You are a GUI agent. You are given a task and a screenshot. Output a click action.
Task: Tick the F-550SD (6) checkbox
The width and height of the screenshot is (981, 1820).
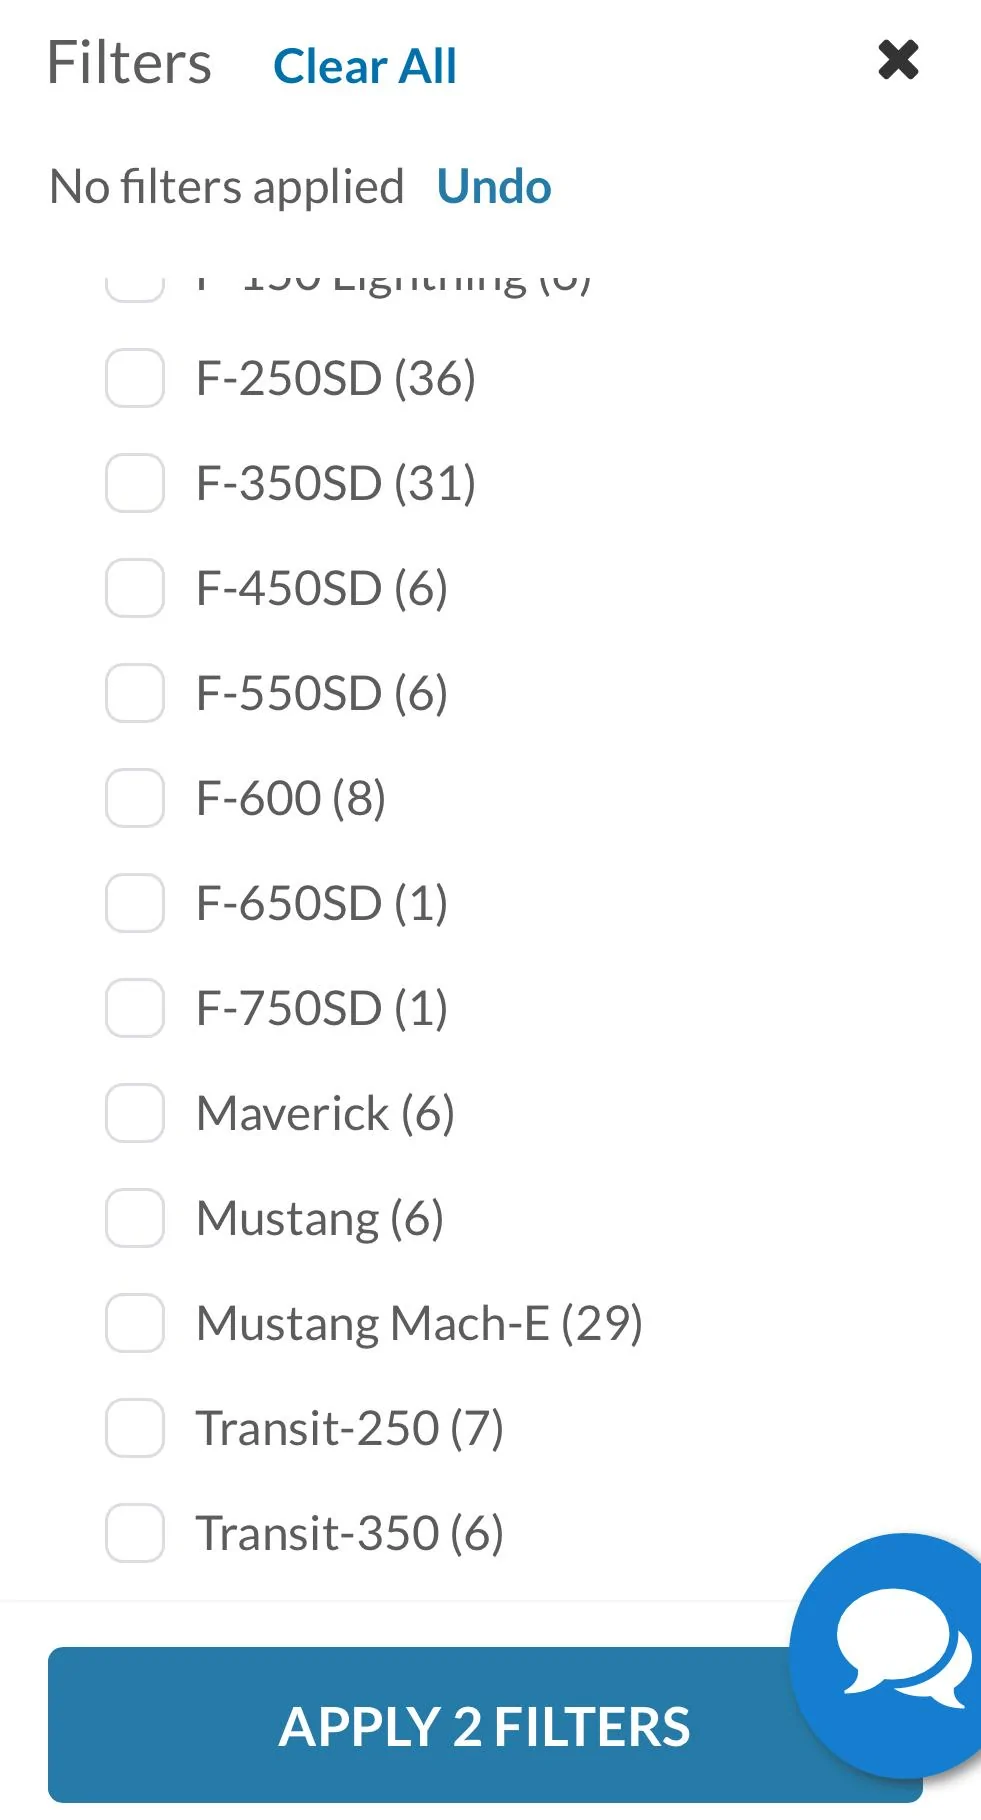point(135,693)
